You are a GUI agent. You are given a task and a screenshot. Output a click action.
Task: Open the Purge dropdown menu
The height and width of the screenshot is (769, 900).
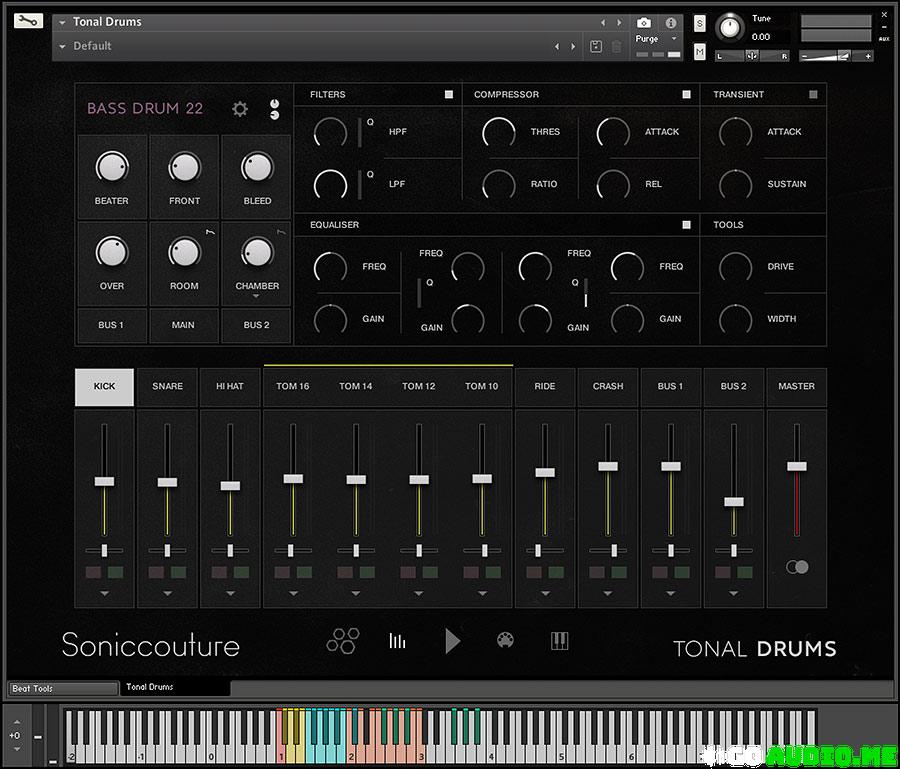click(655, 39)
